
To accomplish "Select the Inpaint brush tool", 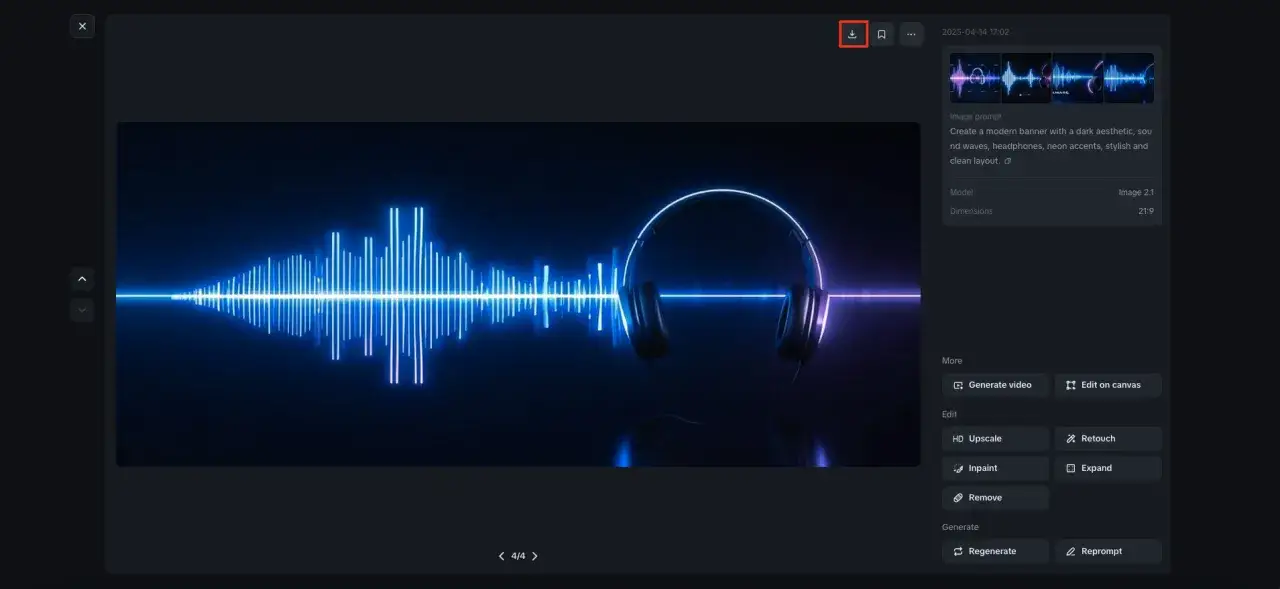I will 995,467.
